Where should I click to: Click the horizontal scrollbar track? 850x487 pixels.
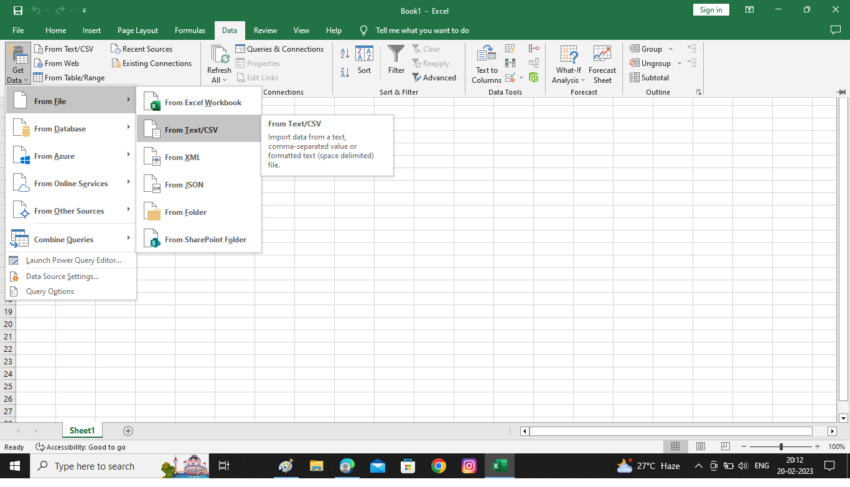click(671, 431)
